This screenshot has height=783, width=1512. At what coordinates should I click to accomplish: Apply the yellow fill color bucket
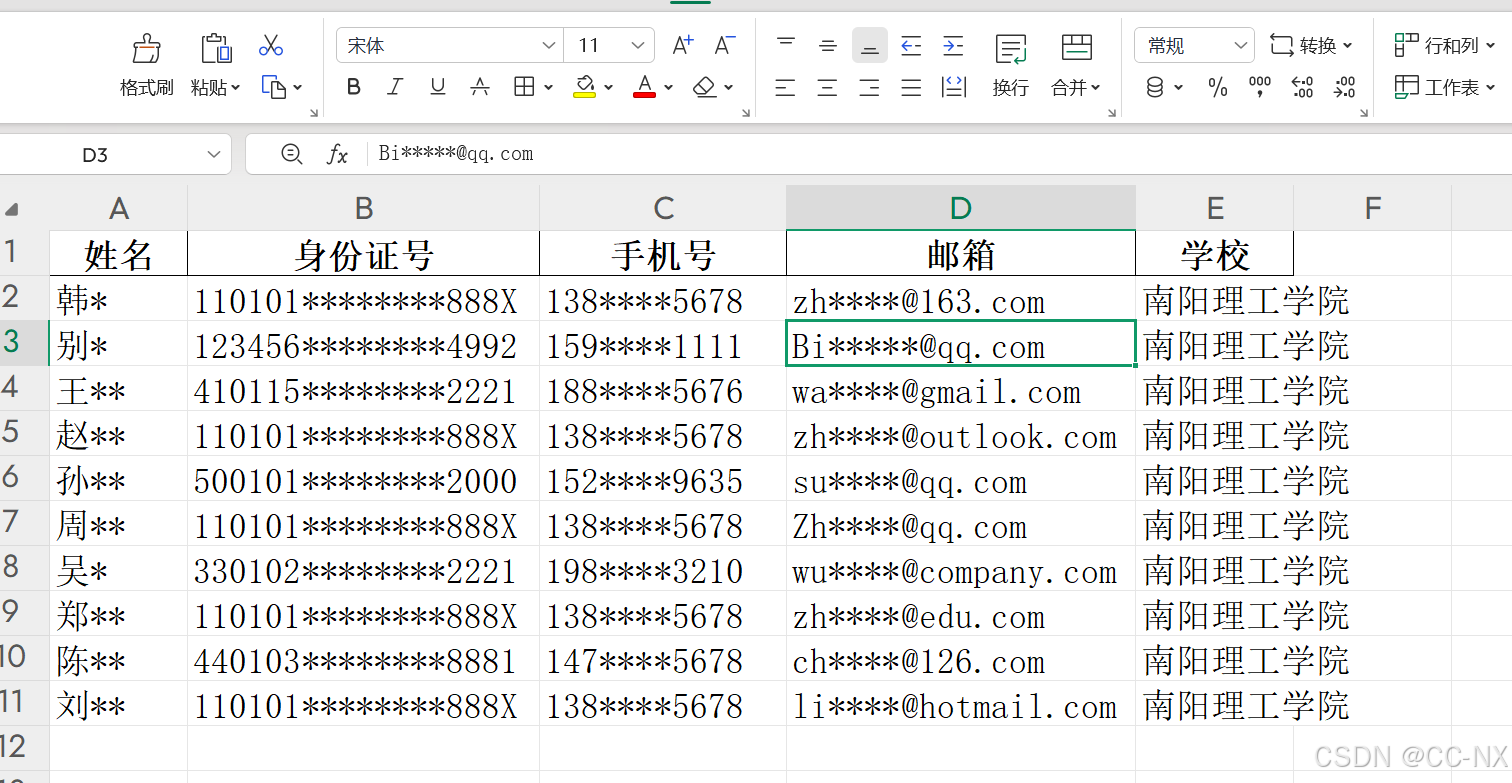tap(585, 87)
